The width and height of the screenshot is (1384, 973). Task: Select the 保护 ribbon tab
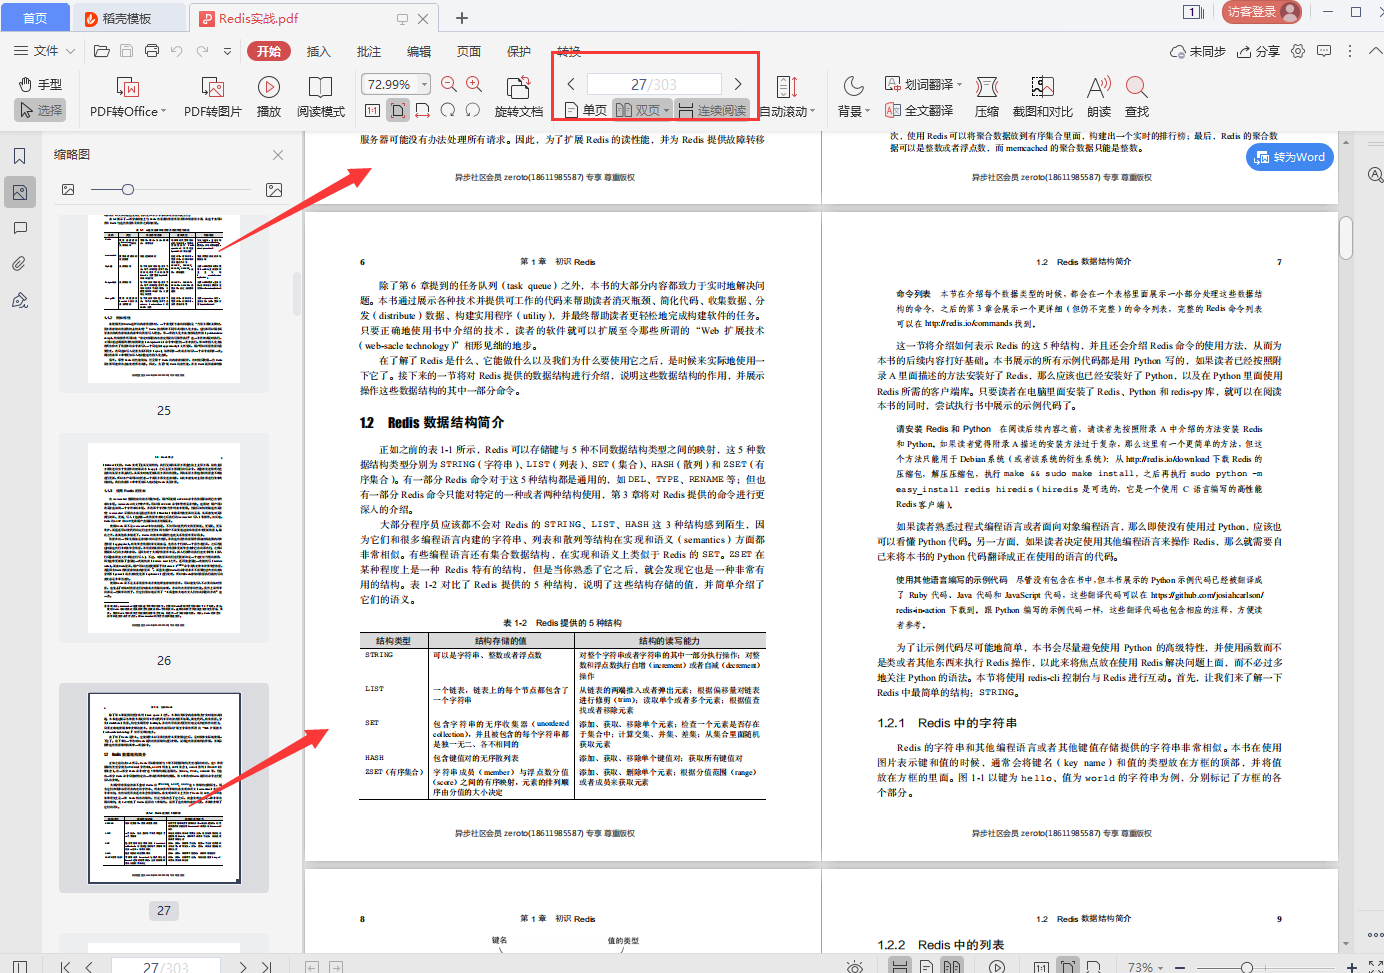tap(519, 51)
